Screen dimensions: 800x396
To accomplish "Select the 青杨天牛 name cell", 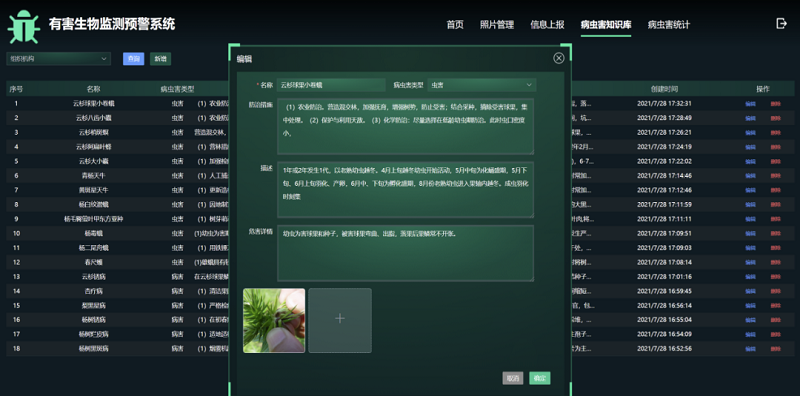I will pos(93,176).
